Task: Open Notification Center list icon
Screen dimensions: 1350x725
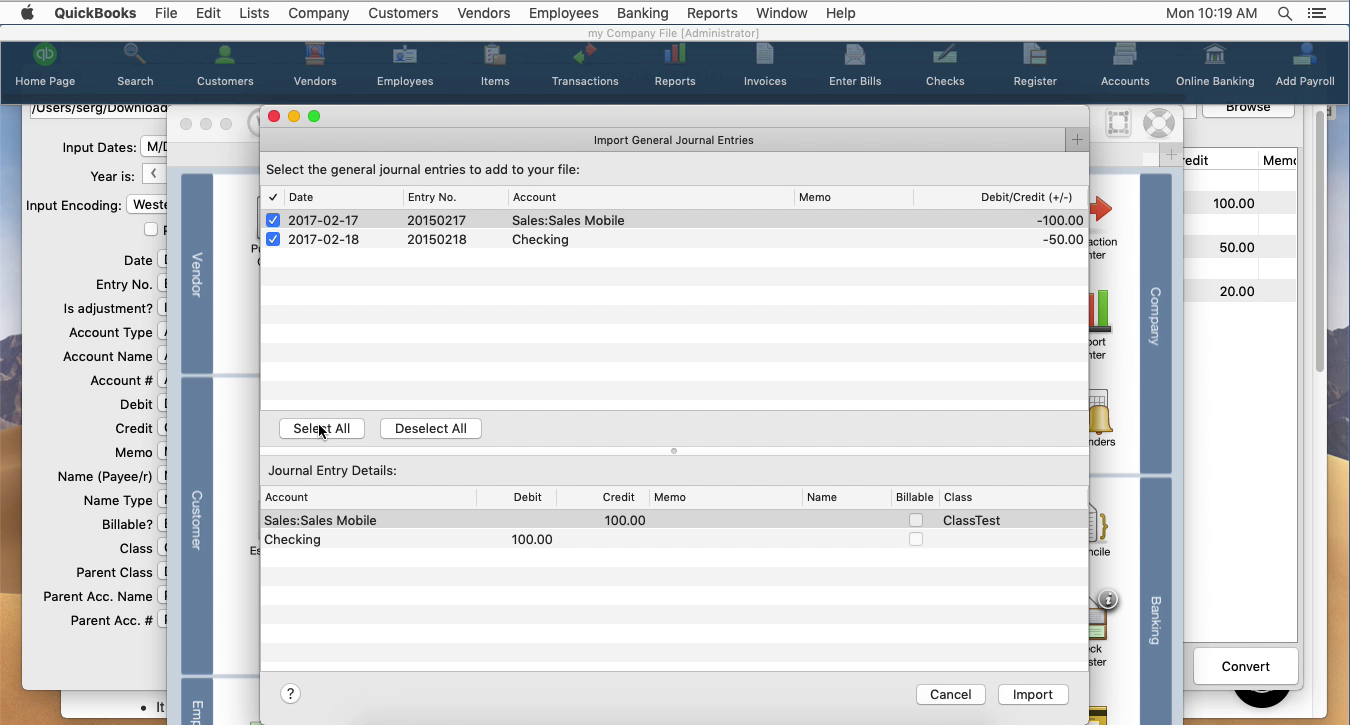Action: point(1317,13)
